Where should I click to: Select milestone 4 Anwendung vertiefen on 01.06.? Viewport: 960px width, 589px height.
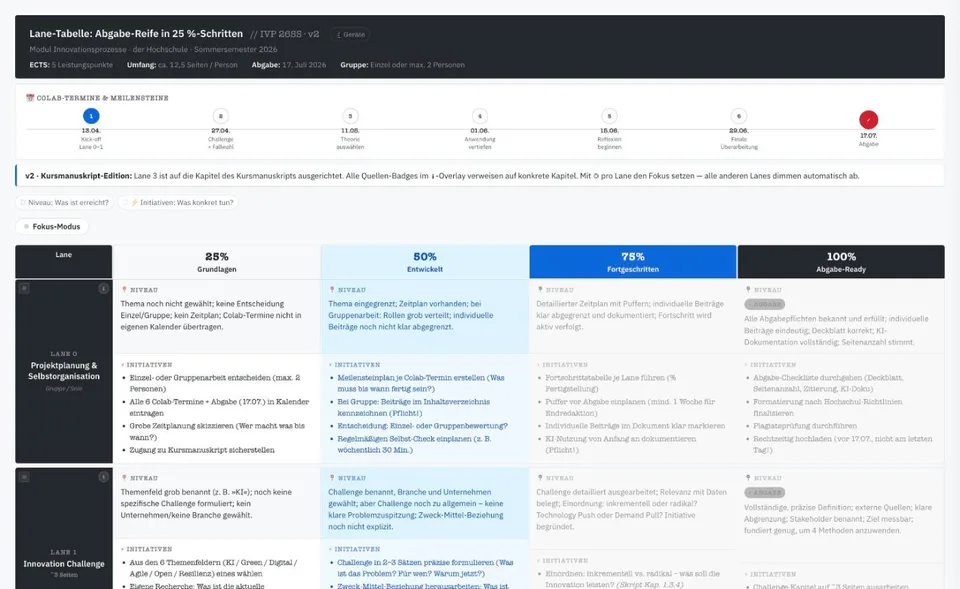(x=479, y=116)
